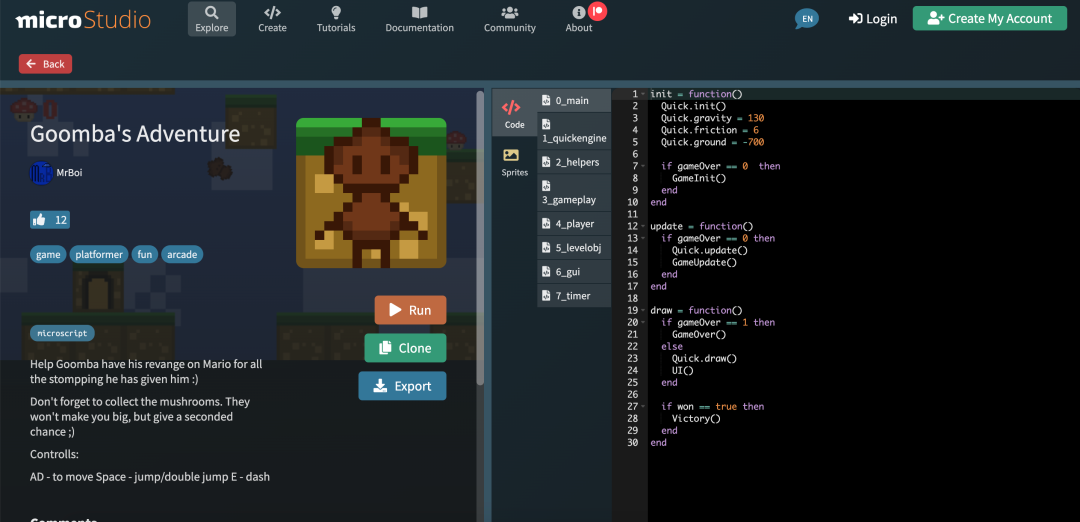Click the Sprites picture icon
1080x522 pixels.
click(510, 155)
